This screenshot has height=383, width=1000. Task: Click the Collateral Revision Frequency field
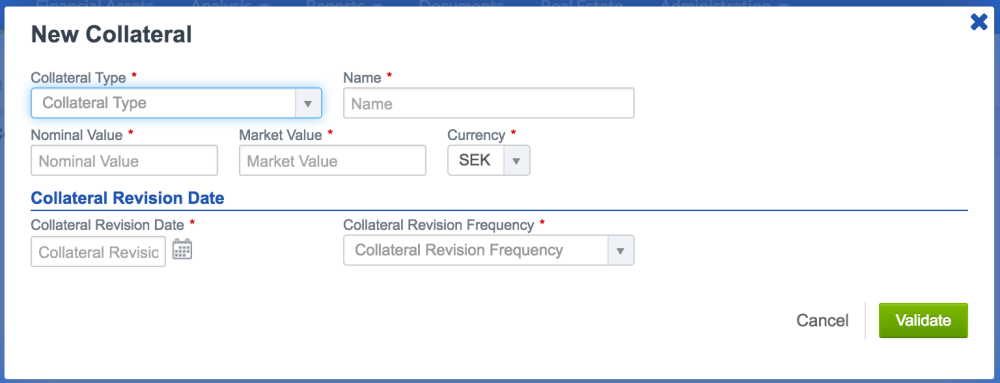tap(489, 250)
